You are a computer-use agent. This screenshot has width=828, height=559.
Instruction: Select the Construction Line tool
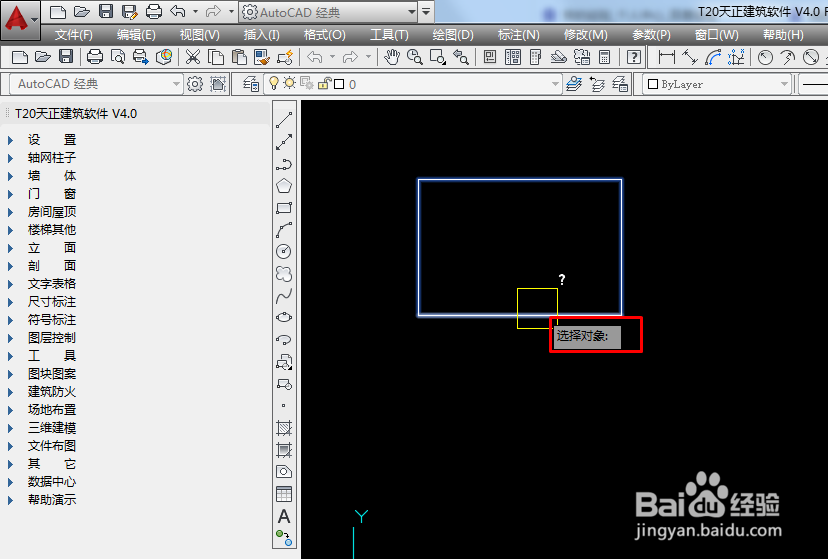click(284, 142)
